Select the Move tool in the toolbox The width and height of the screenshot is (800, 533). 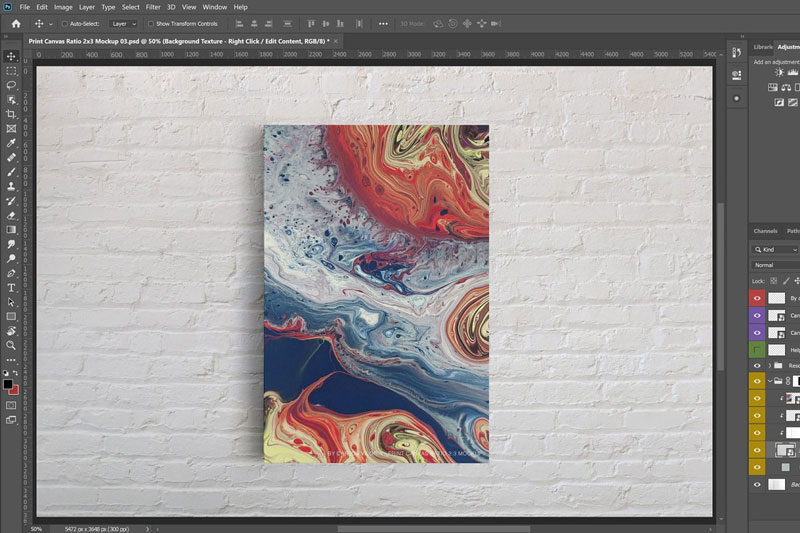tap(11, 56)
